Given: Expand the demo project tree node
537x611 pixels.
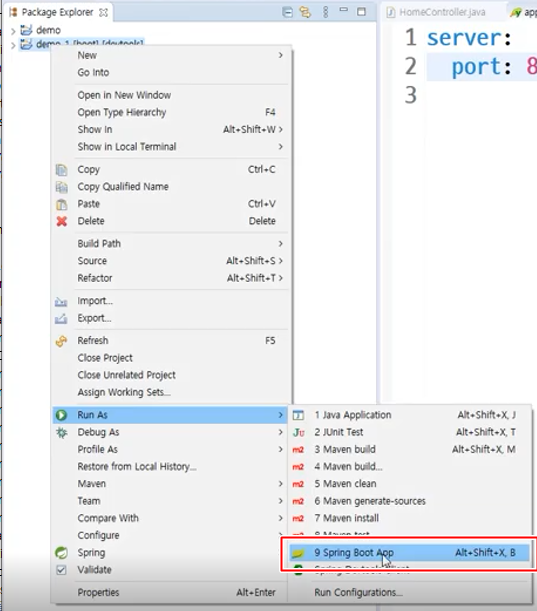Looking at the screenshot, I should [x=13, y=31].
